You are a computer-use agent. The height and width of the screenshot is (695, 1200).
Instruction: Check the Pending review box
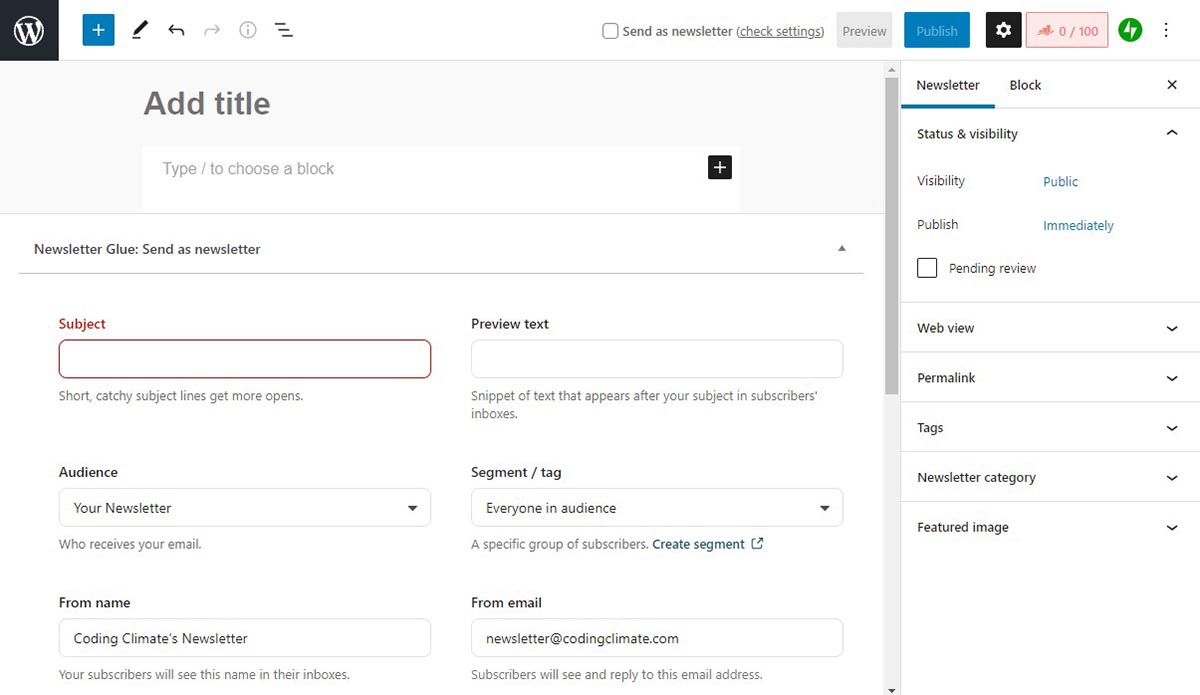pyautogui.click(x=927, y=268)
